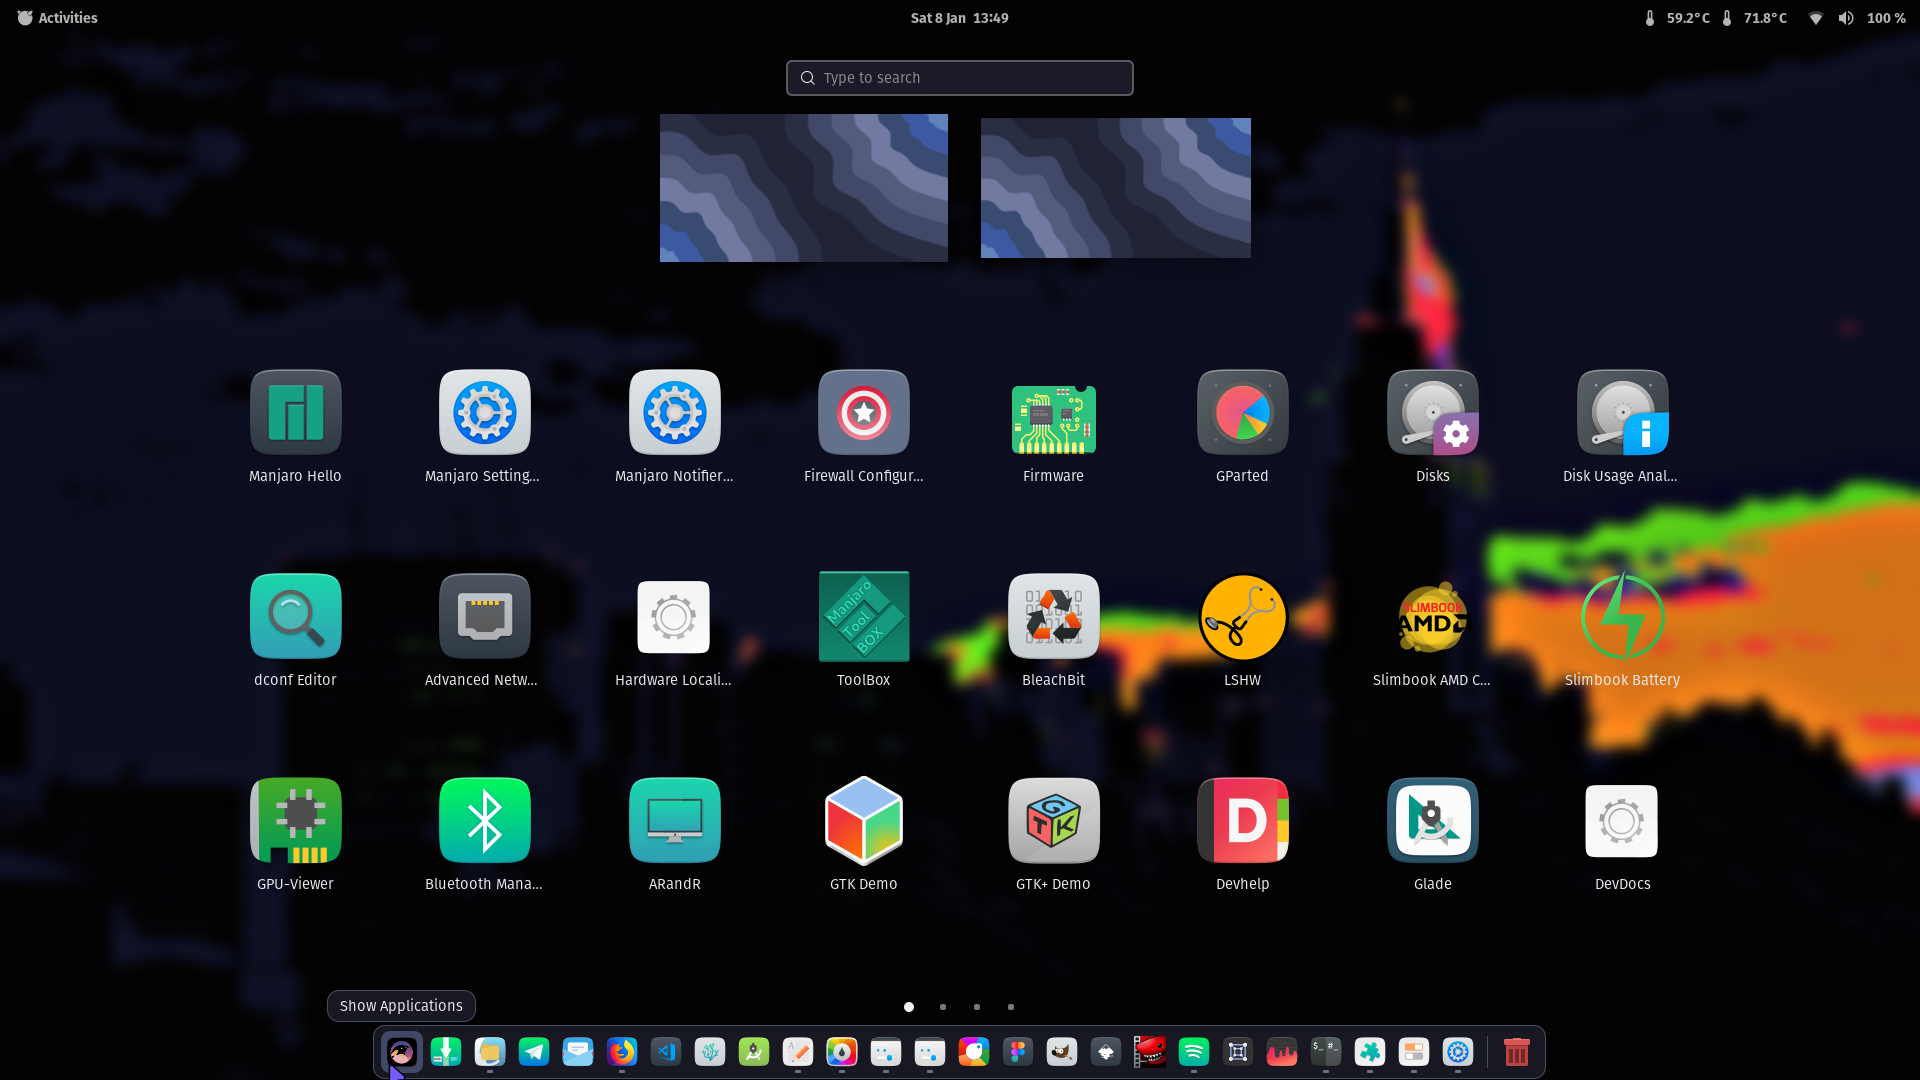Open Figma from the dock

tap(1018, 1052)
